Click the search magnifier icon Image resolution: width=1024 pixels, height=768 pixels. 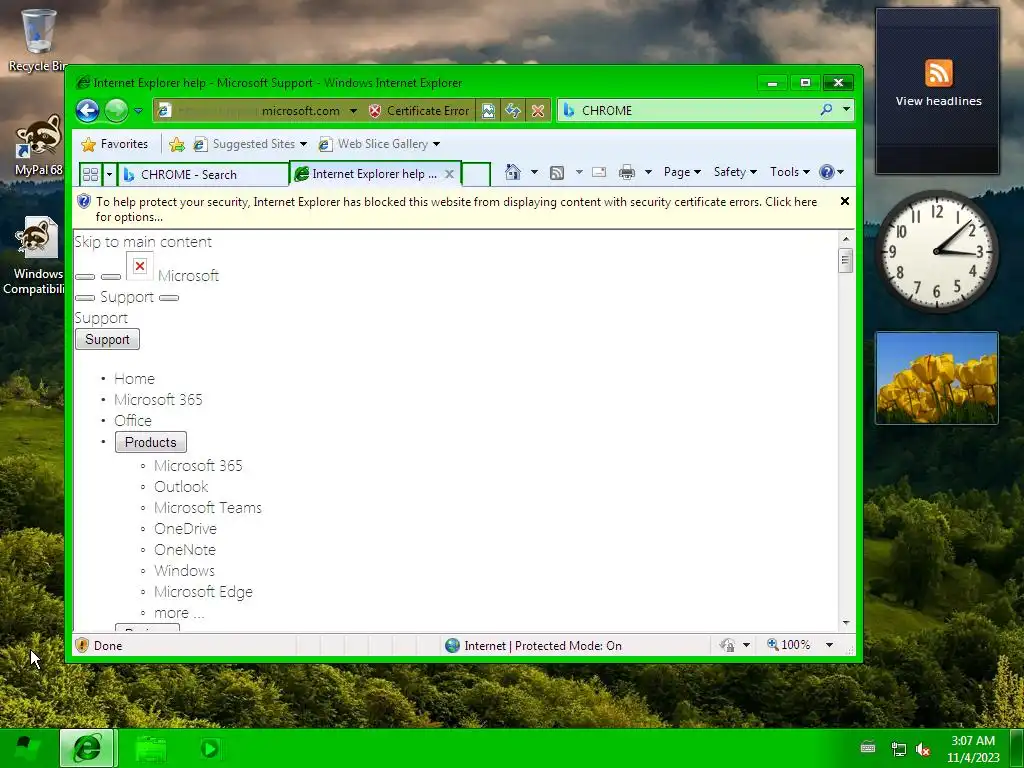(826, 110)
